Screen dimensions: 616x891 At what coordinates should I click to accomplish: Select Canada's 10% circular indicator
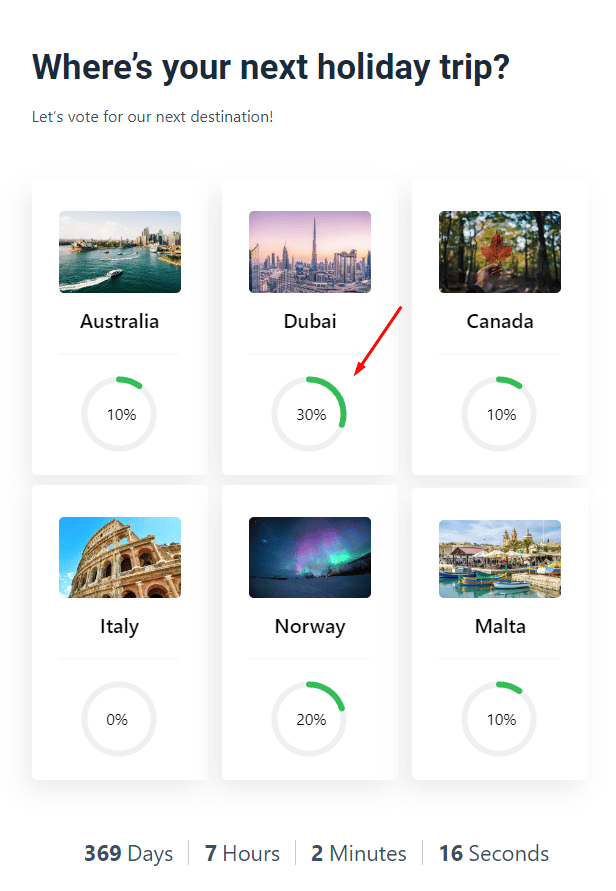pyautogui.click(x=499, y=414)
